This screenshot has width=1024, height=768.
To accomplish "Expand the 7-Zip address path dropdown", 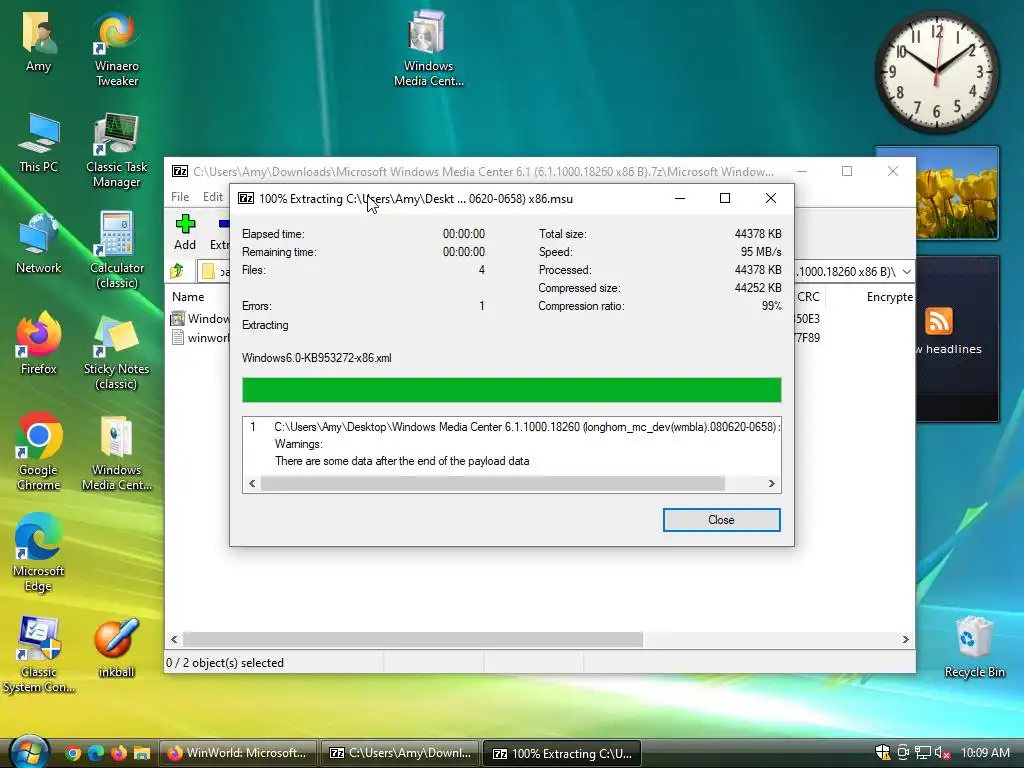I will pyautogui.click(x=906, y=271).
